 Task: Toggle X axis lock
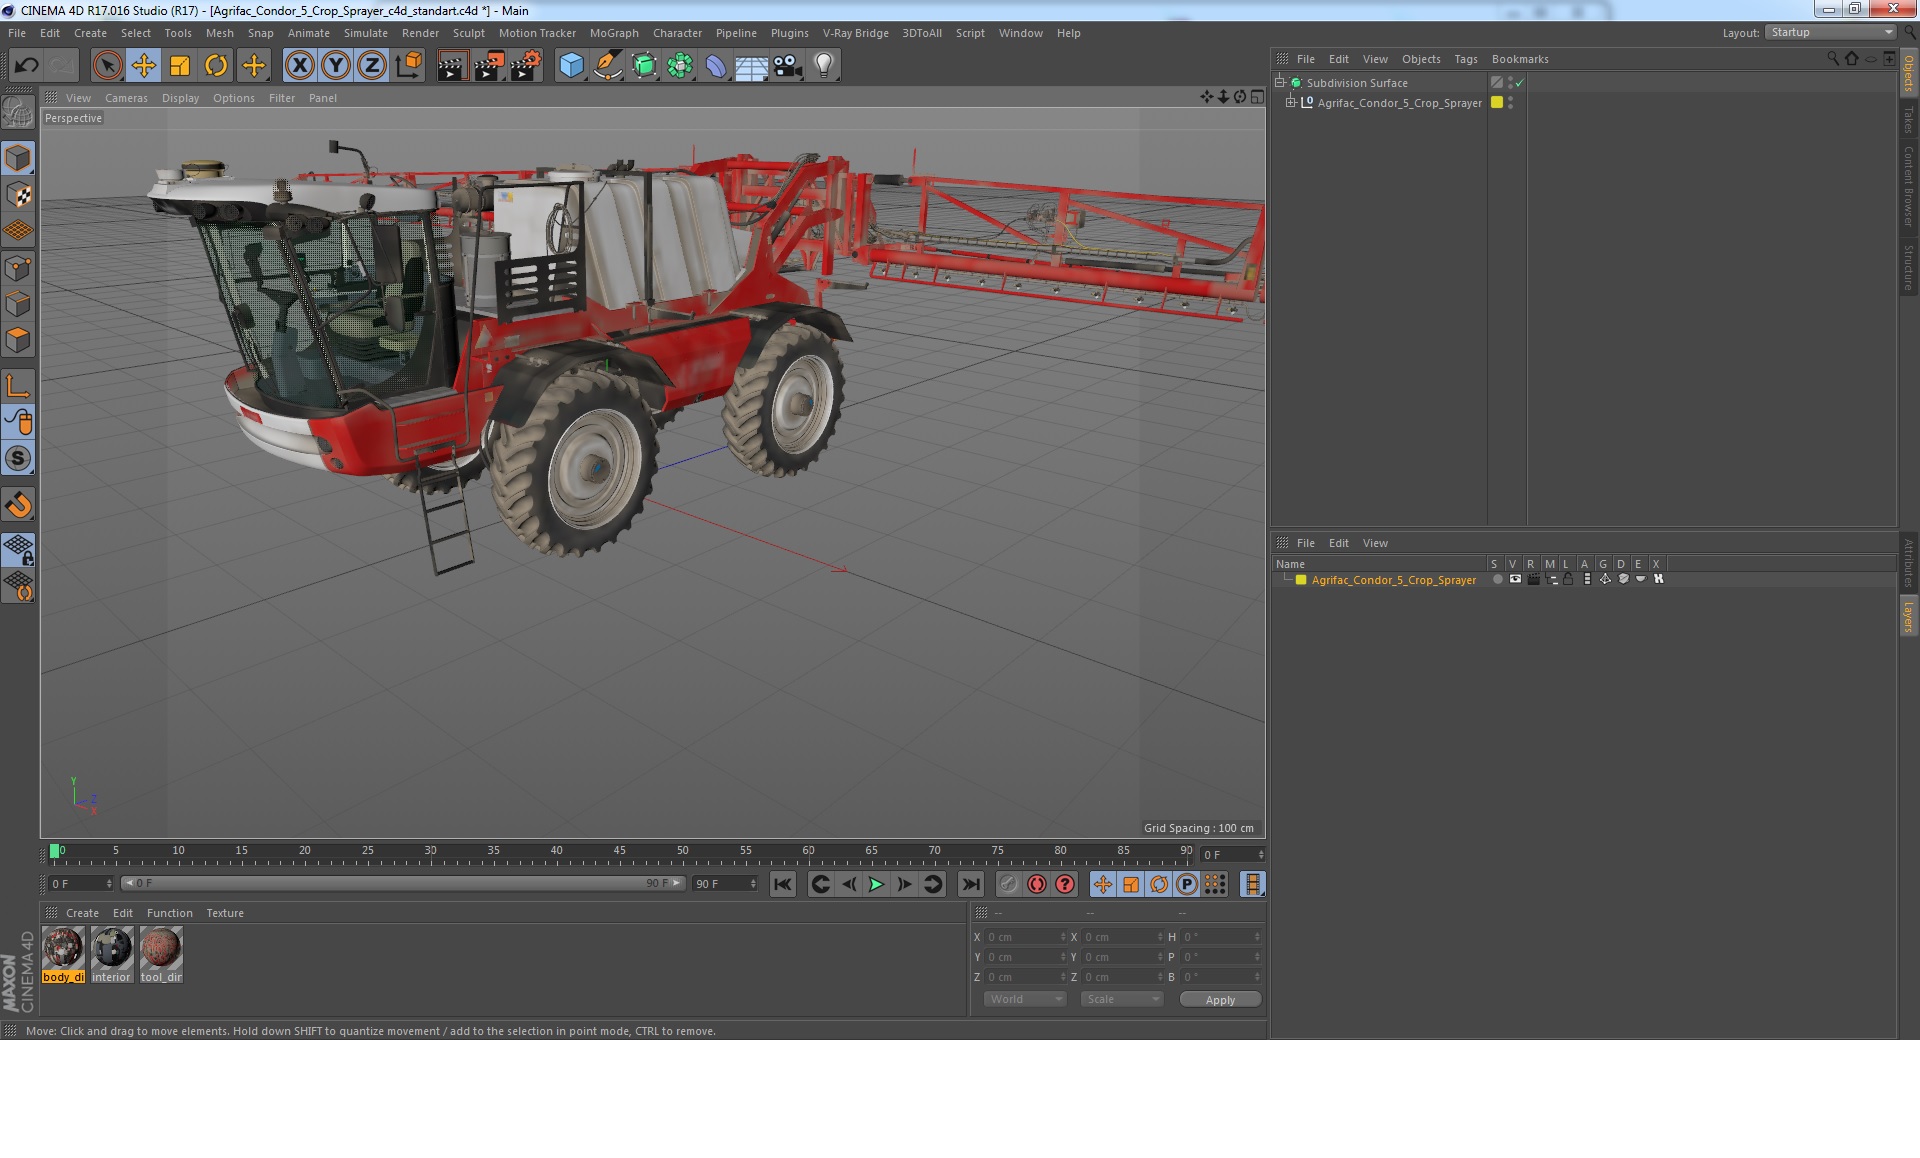click(299, 66)
